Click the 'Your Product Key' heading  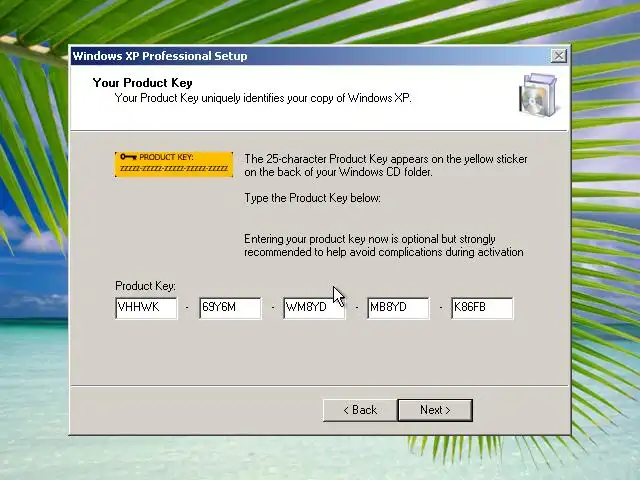point(142,83)
